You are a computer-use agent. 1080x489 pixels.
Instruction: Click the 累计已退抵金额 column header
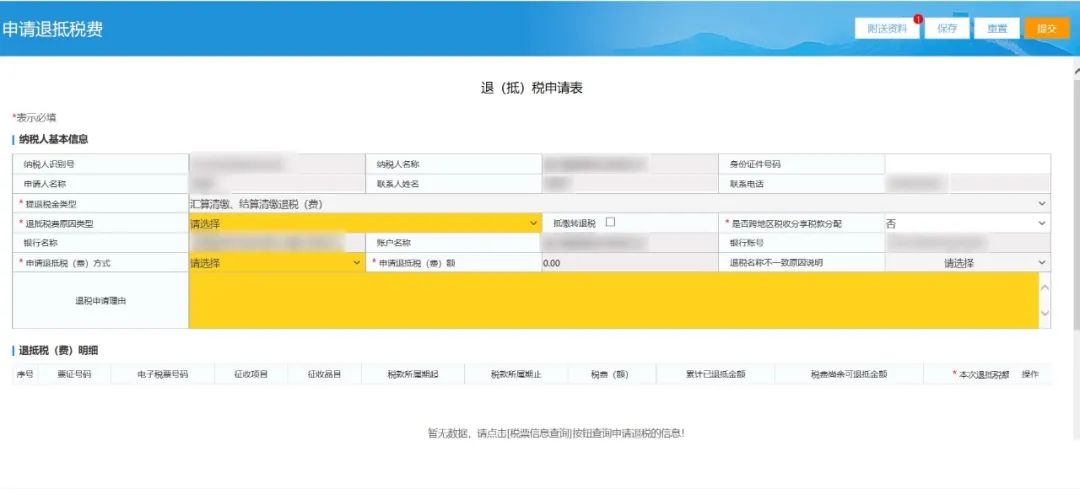(715, 374)
